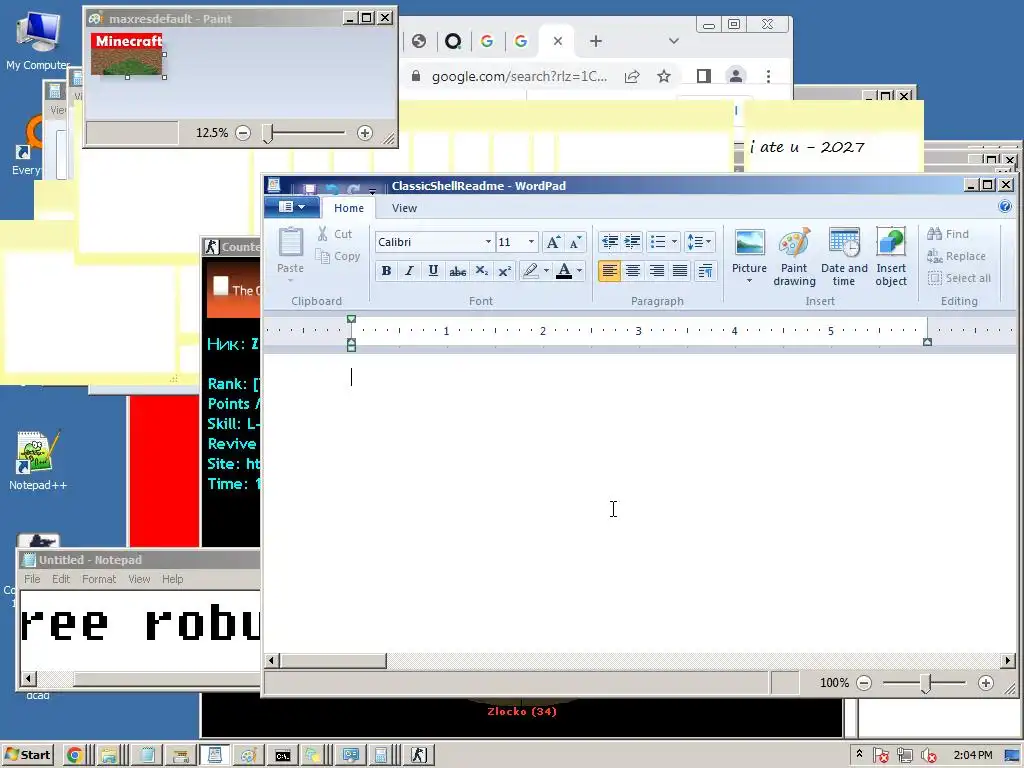Click the line spacing icon in WordPad
Image resolution: width=1024 pixels, height=768 pixels.
695,242
